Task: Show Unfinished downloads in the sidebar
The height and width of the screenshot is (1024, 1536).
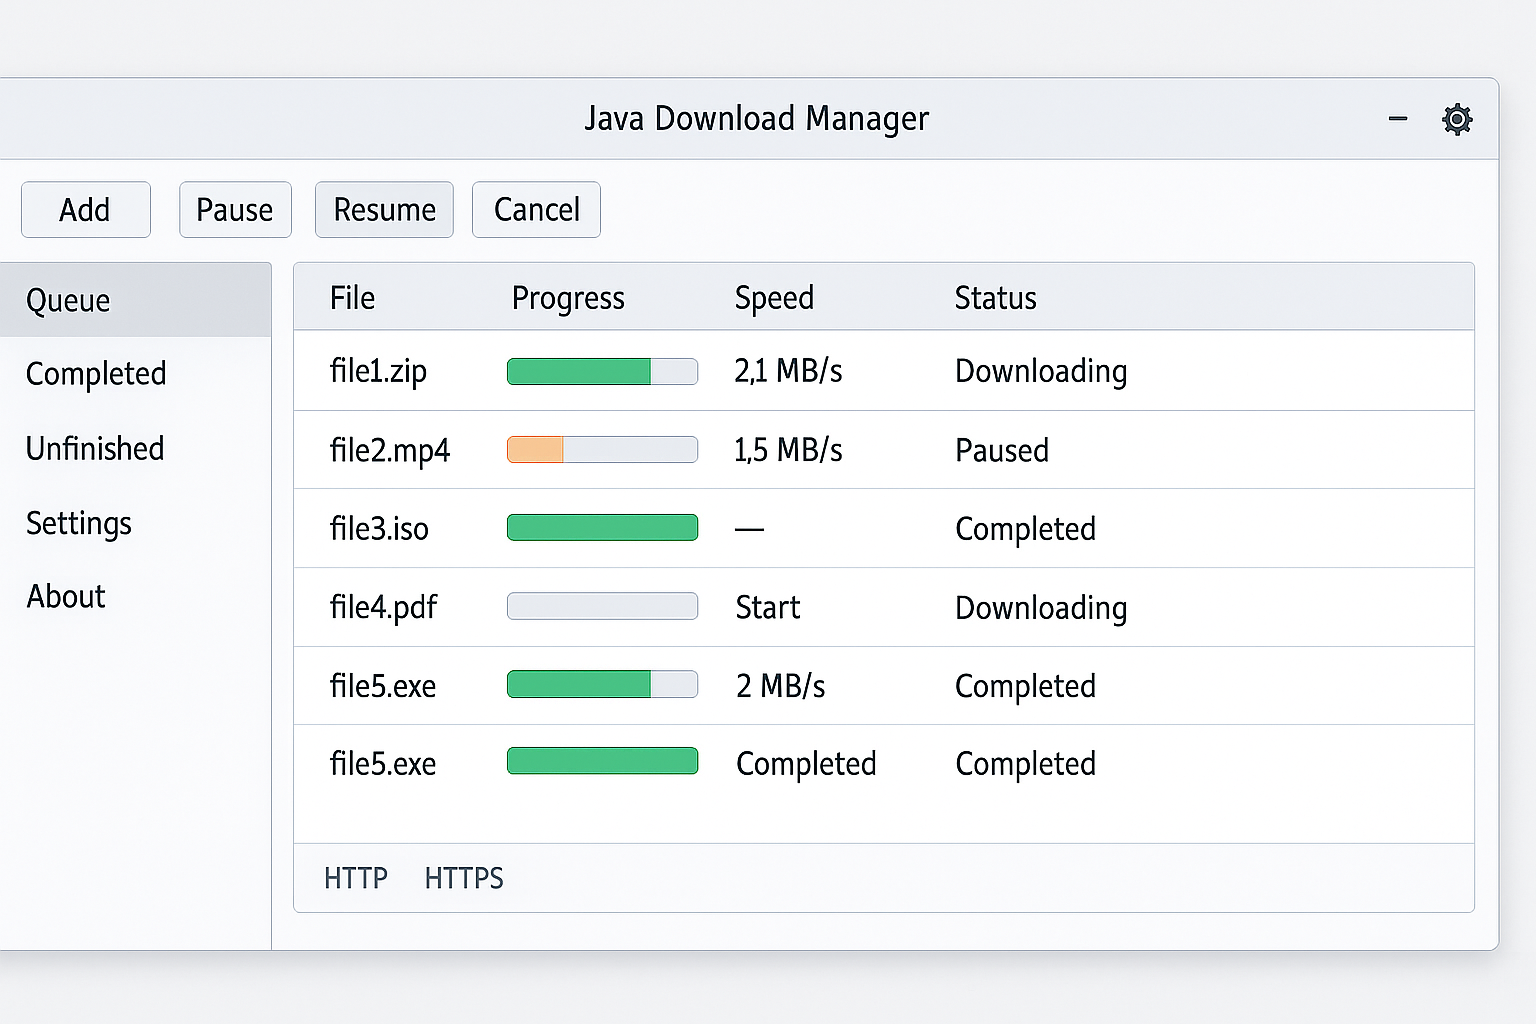Action: [95, 449]
